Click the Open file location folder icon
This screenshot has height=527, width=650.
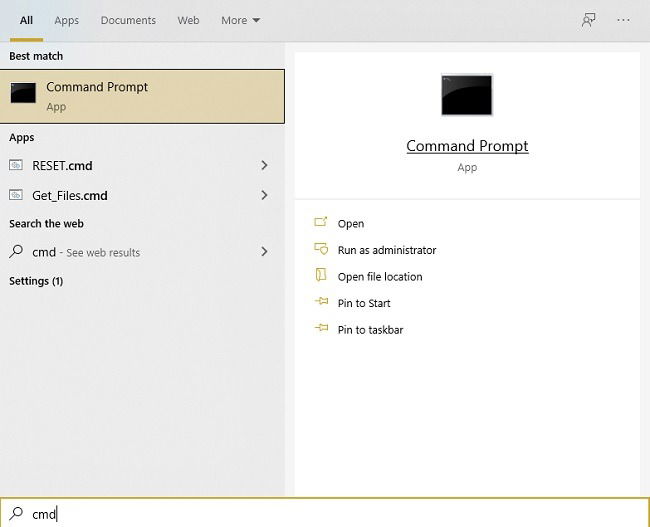(321, 274)
